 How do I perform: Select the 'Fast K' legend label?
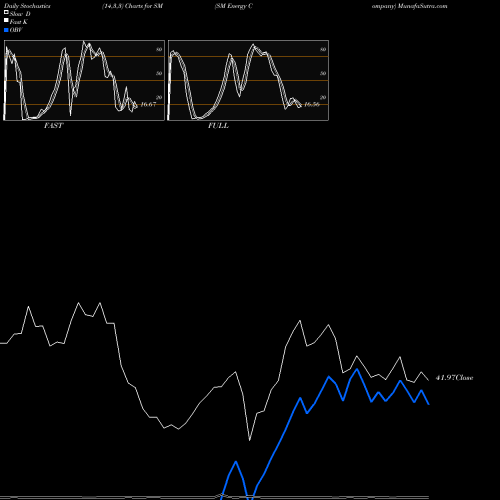coord(19,22)
